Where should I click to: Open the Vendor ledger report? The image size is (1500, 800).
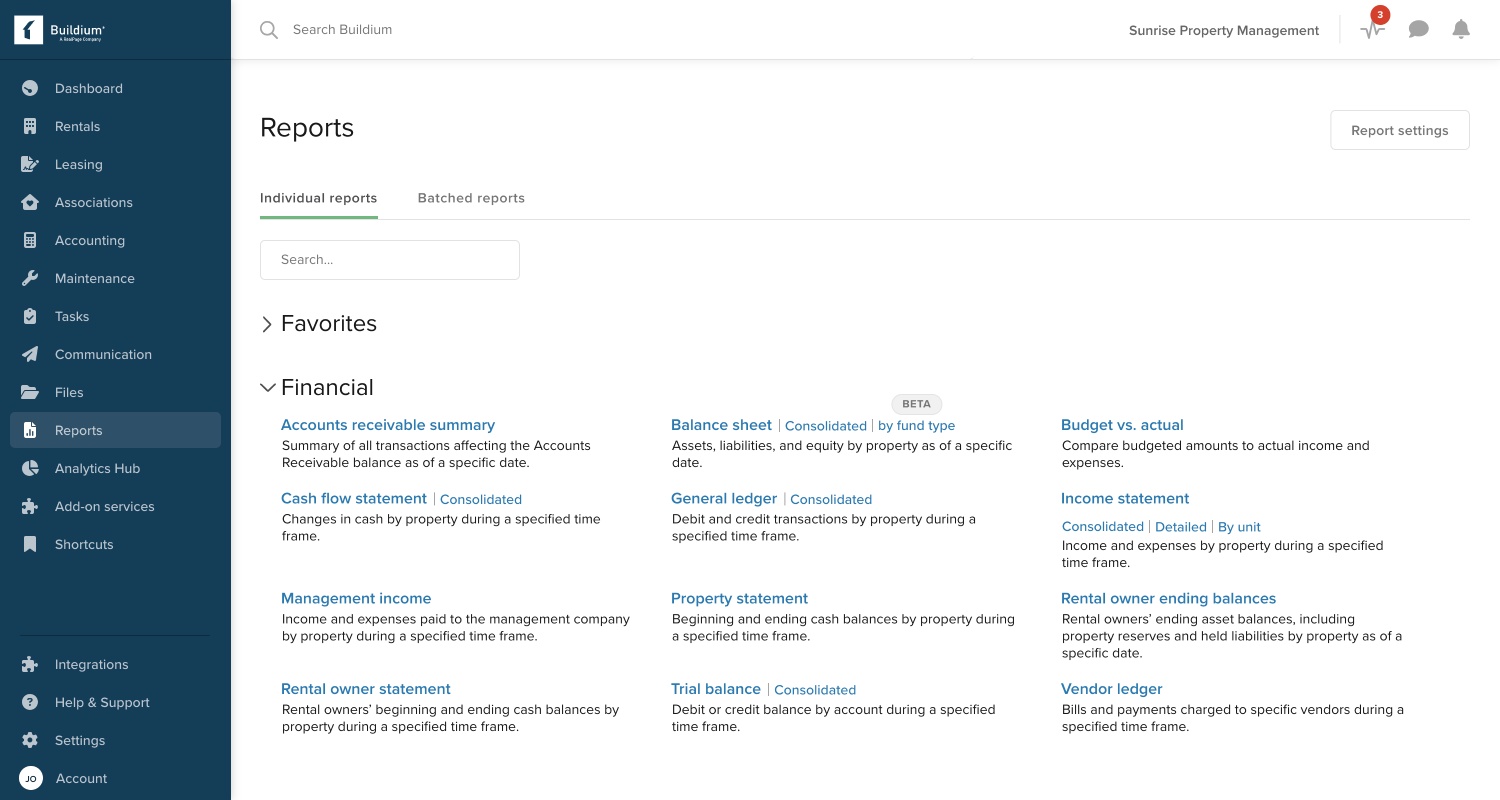point(1111,689)
